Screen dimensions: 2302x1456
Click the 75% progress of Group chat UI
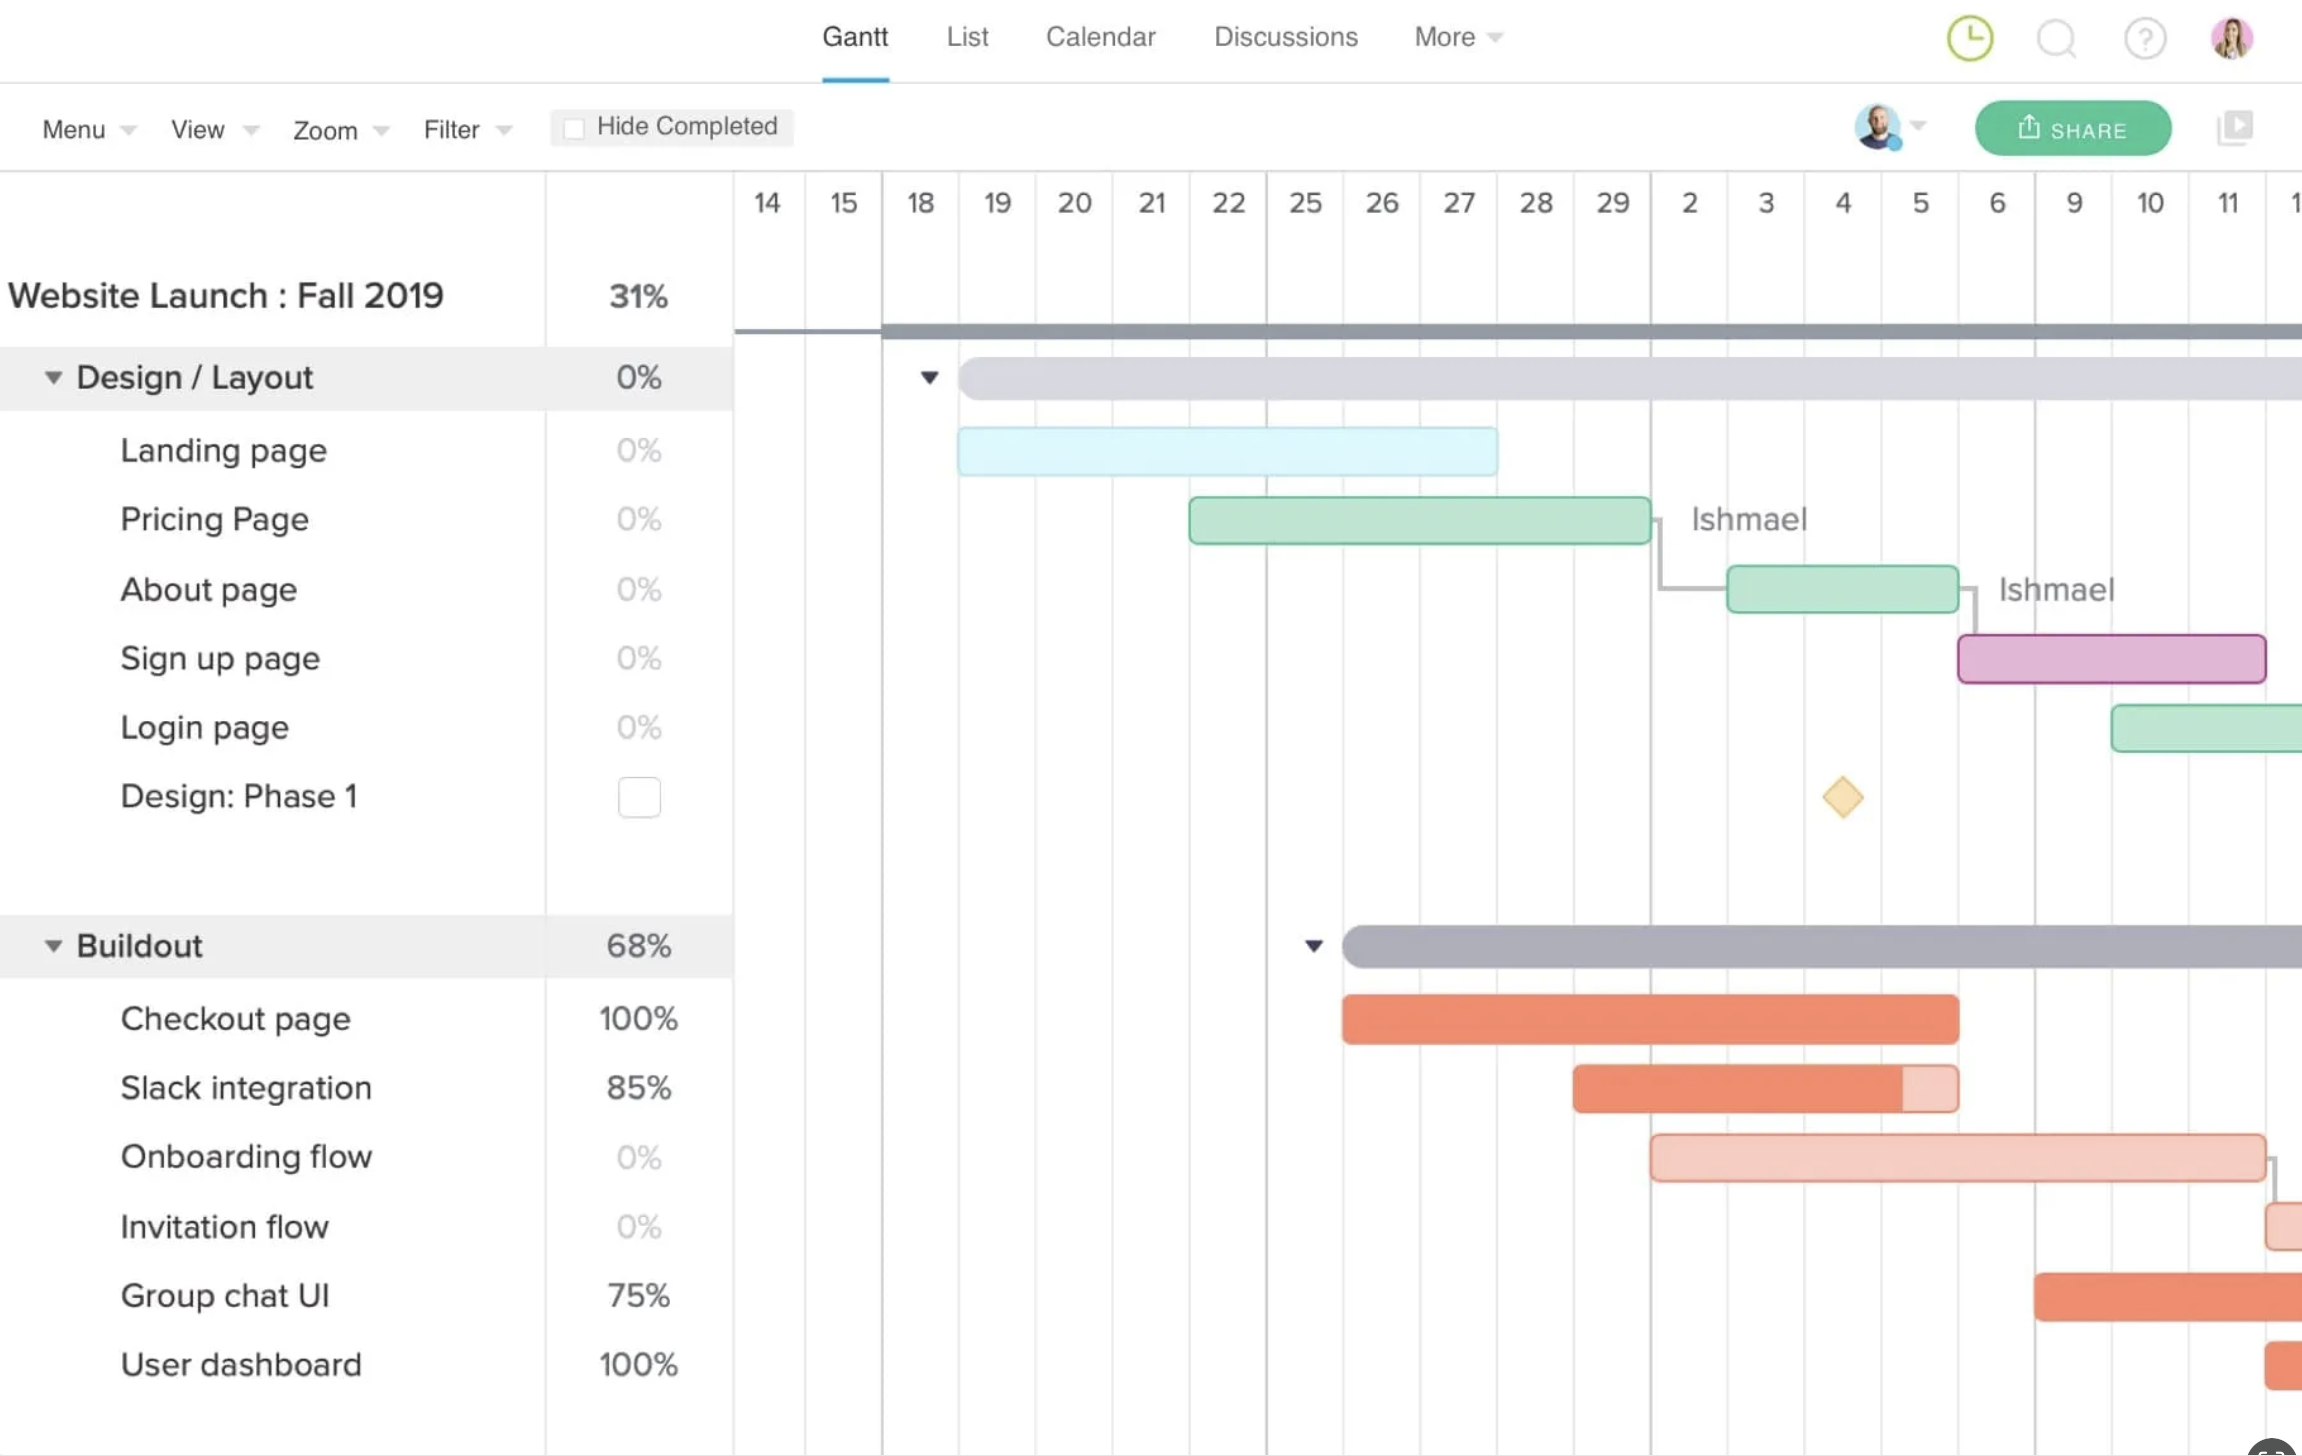[x=639, y=1296]
